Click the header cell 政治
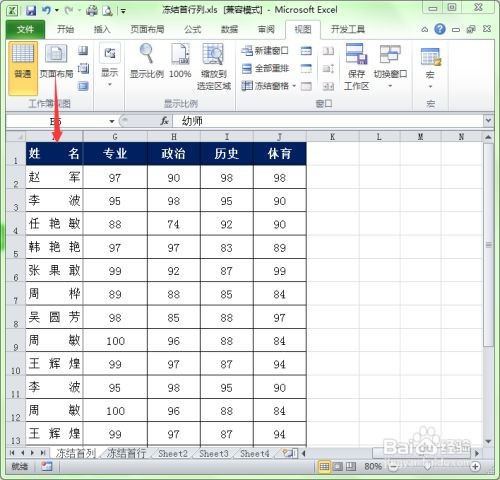500x480 pixels. 174,153
